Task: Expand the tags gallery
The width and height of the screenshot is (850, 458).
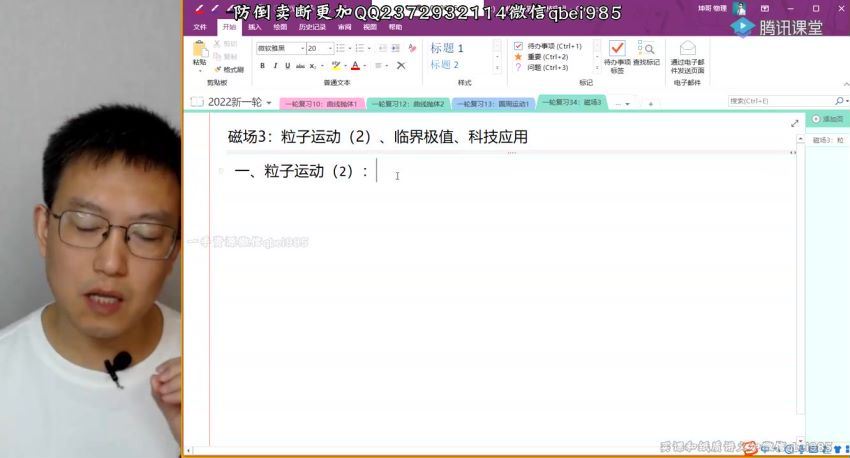Action: (597, 68)
